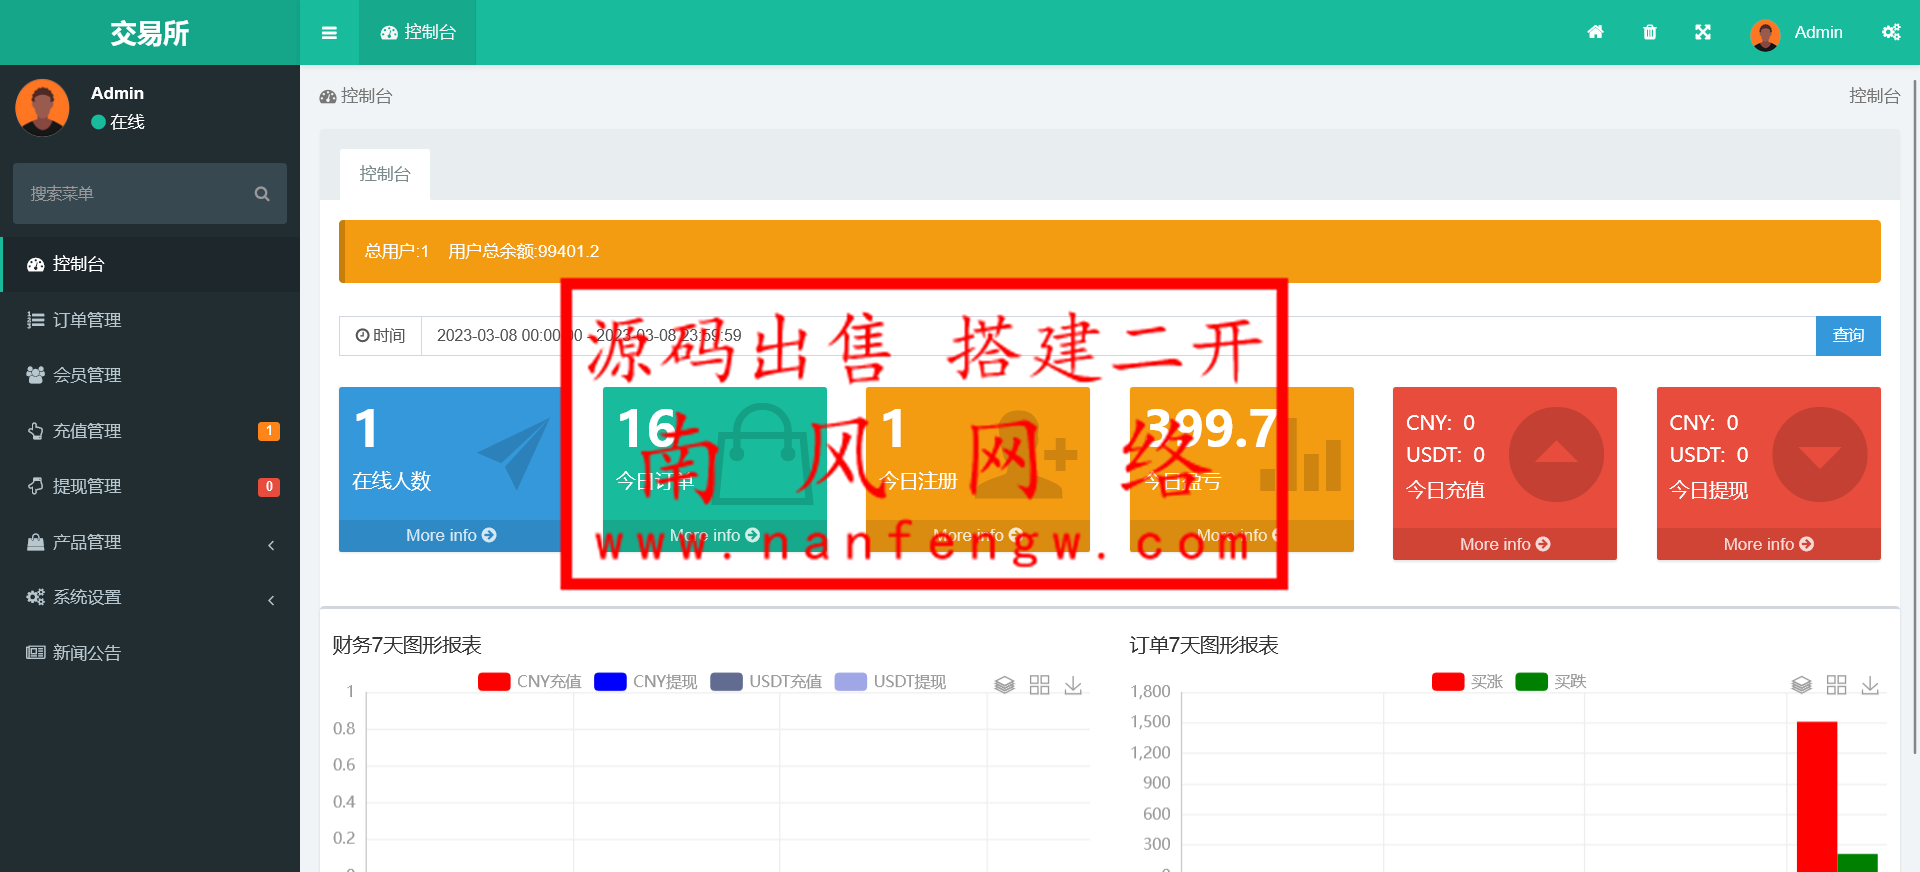Click the trash icon to clear cache
Screen dimensions: 1920x872
[1650, 32]
